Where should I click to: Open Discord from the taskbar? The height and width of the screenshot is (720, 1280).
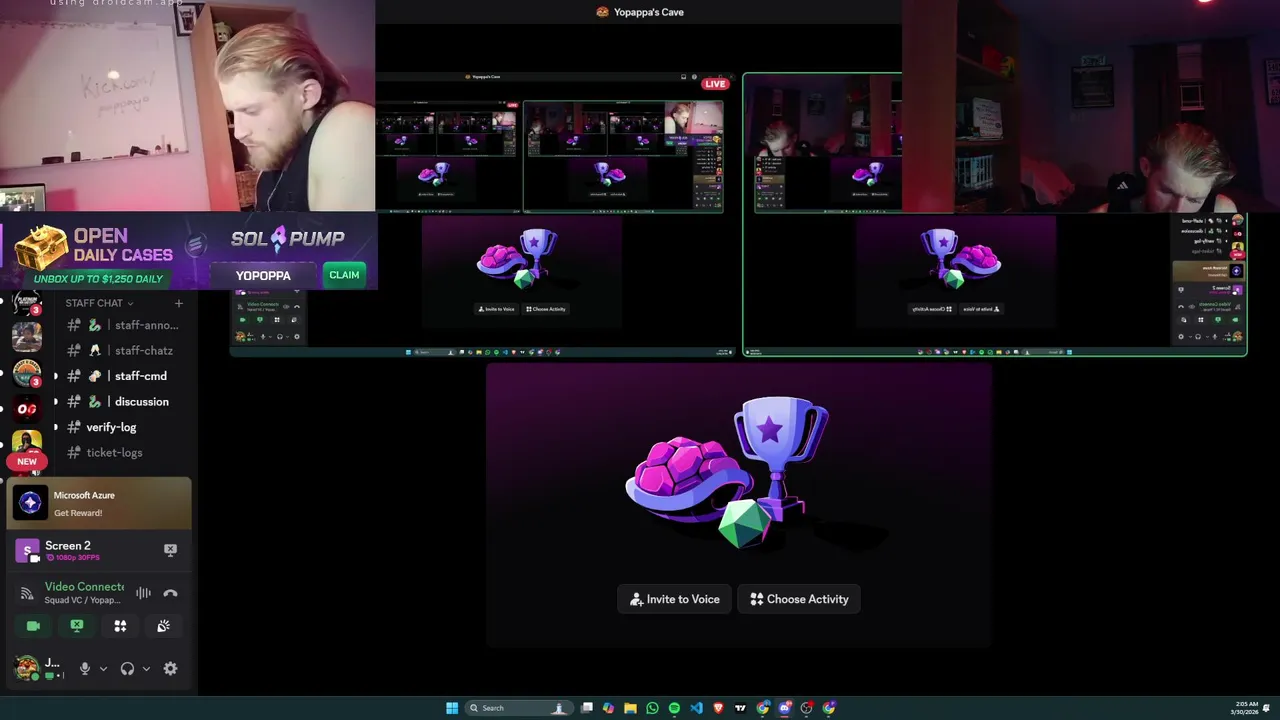point(785,708)
